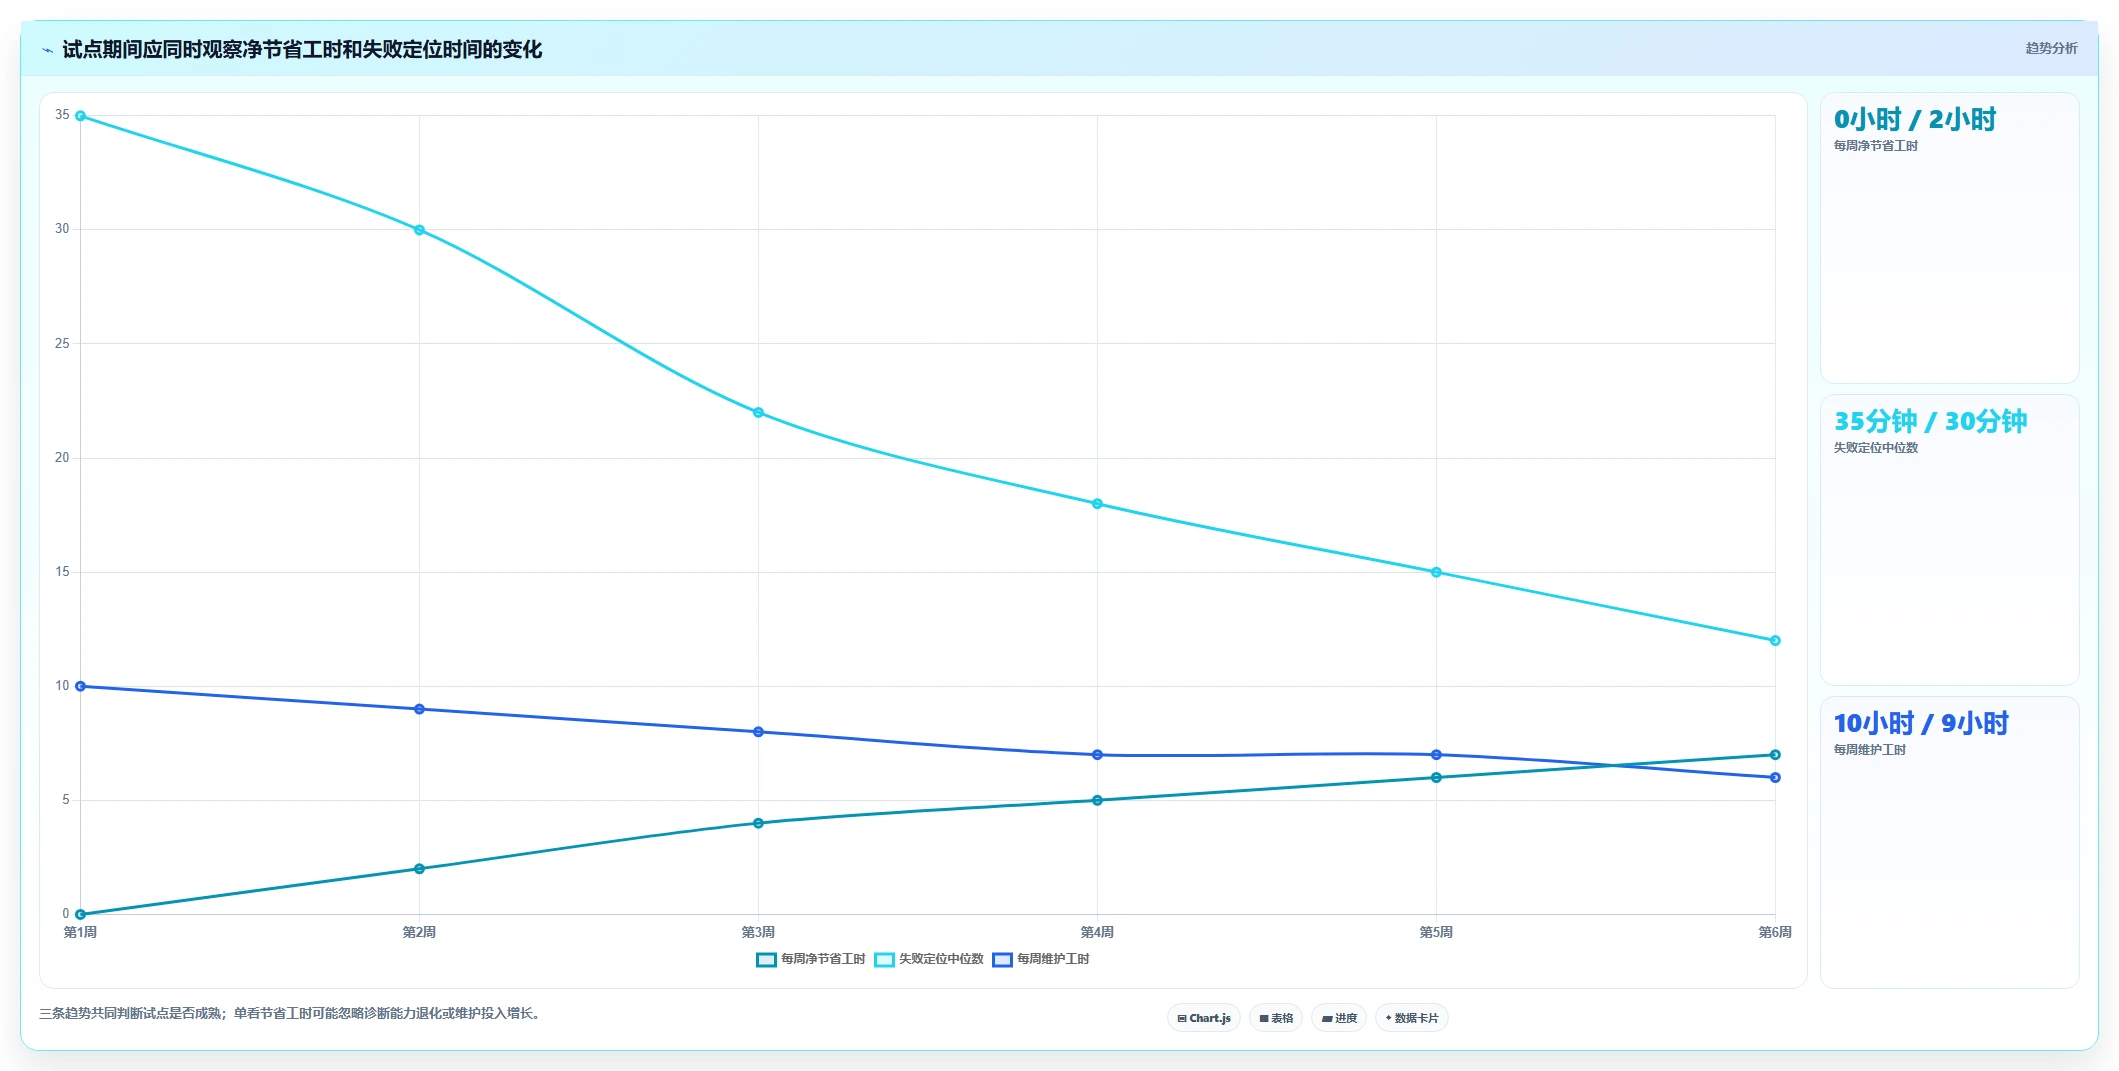2119x1071 pixels.
Task: Click the y-axis value 5
Action: click(x=66, y=800)
